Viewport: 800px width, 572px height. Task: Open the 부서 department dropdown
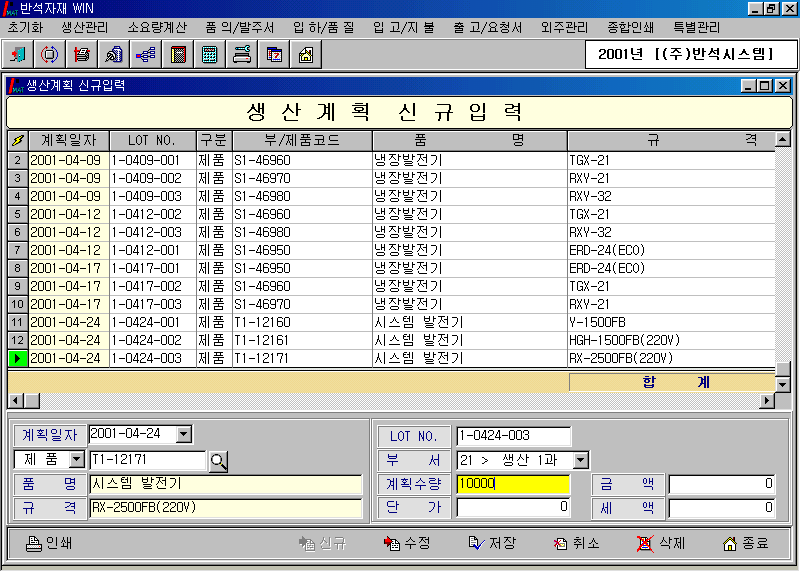tap(581, 460)
